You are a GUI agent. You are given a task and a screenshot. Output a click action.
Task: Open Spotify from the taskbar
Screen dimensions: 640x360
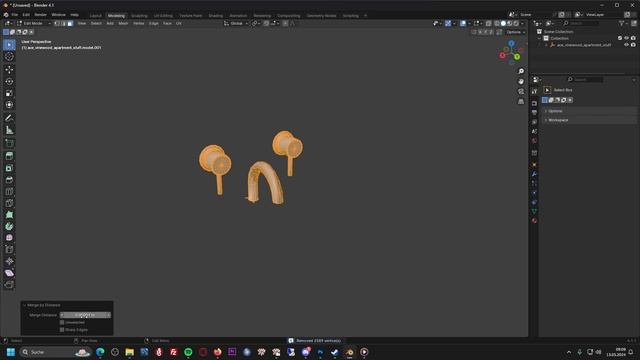[188, 352]
